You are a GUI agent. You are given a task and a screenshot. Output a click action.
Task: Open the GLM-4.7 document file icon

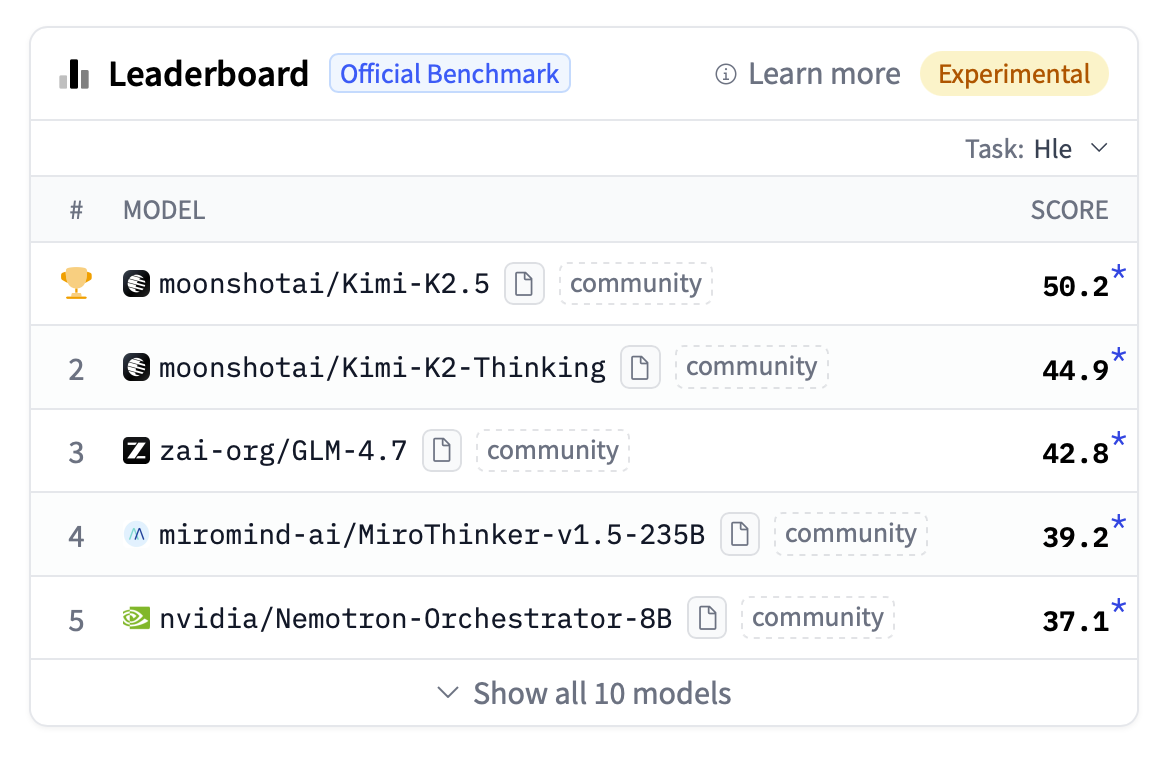[x=442, y=451]
